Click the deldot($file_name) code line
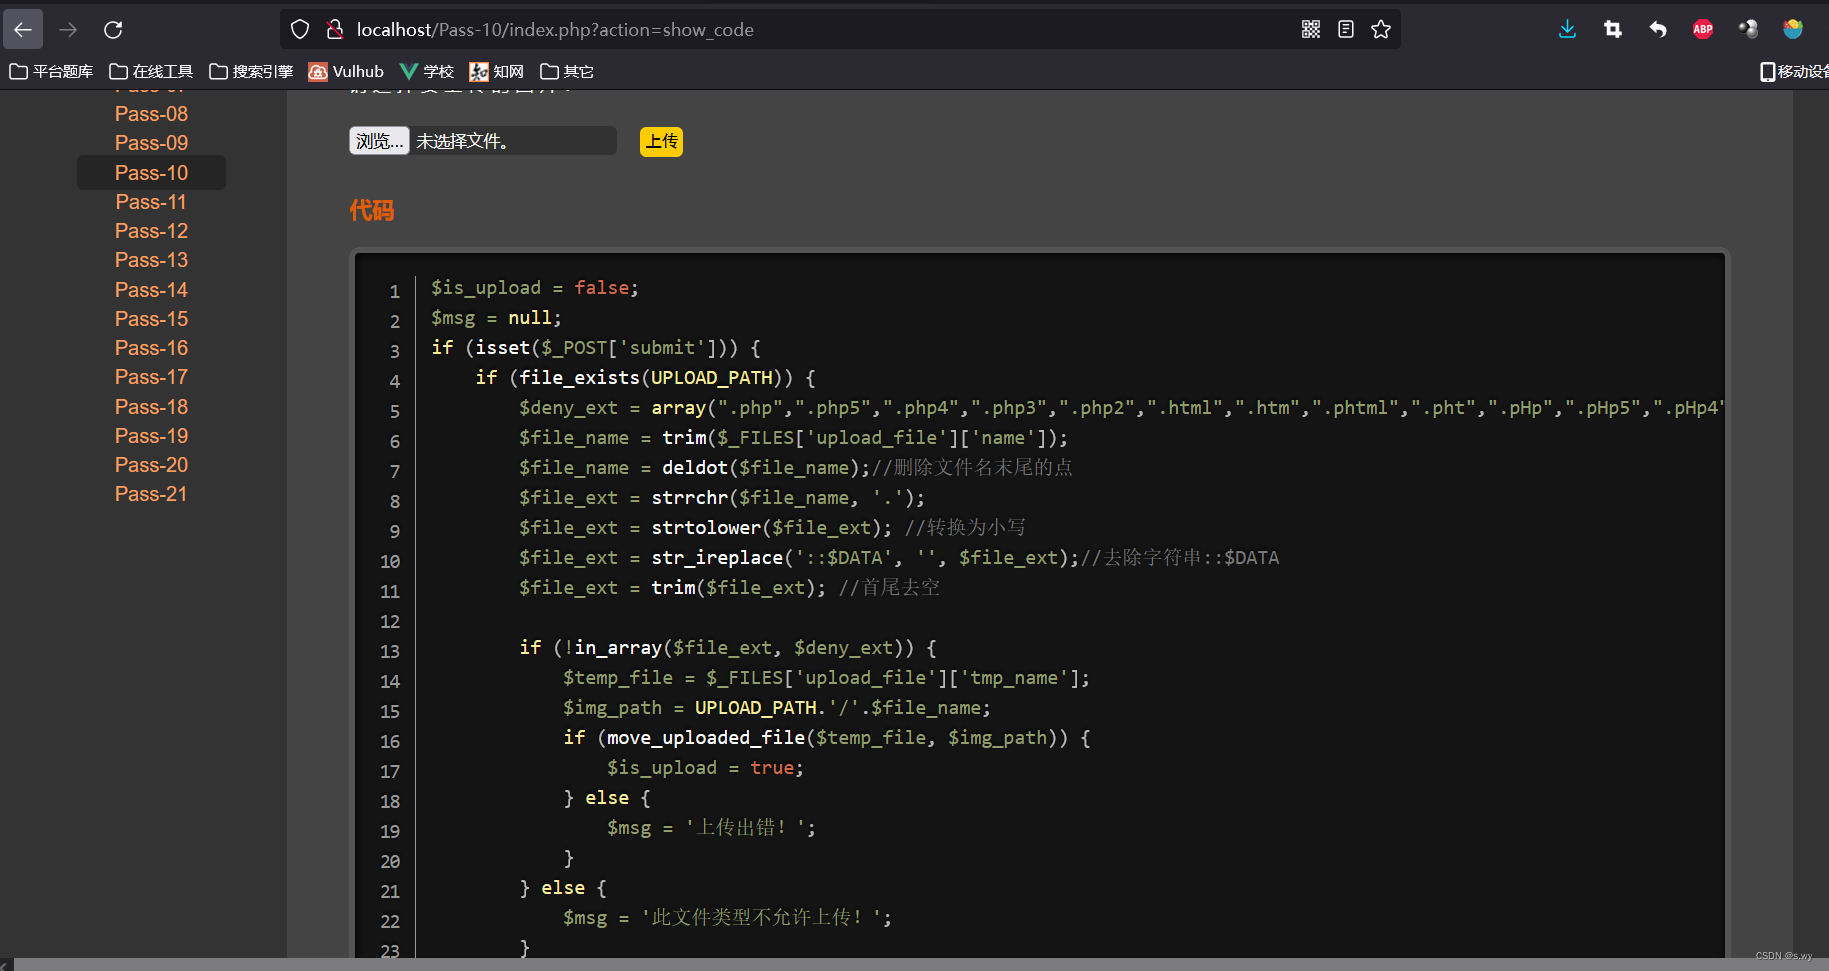 795,467
